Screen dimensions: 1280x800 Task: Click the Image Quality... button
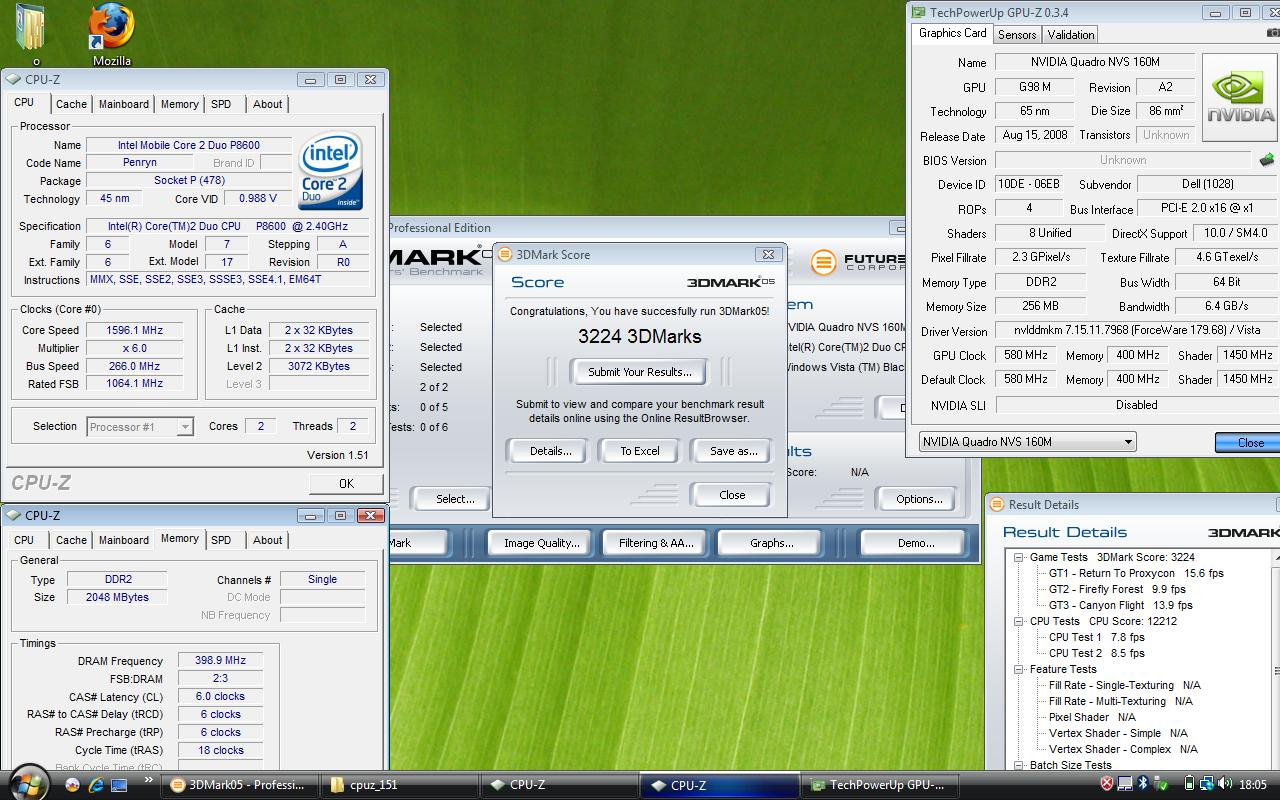[x=541, y=543]
